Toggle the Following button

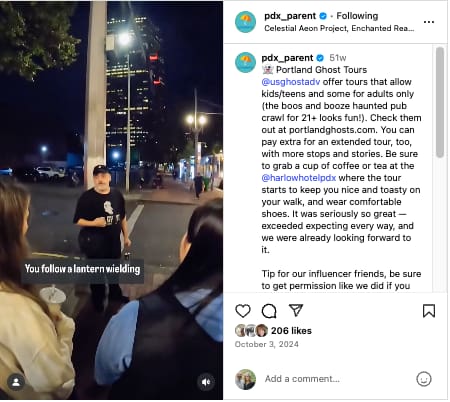357,16
